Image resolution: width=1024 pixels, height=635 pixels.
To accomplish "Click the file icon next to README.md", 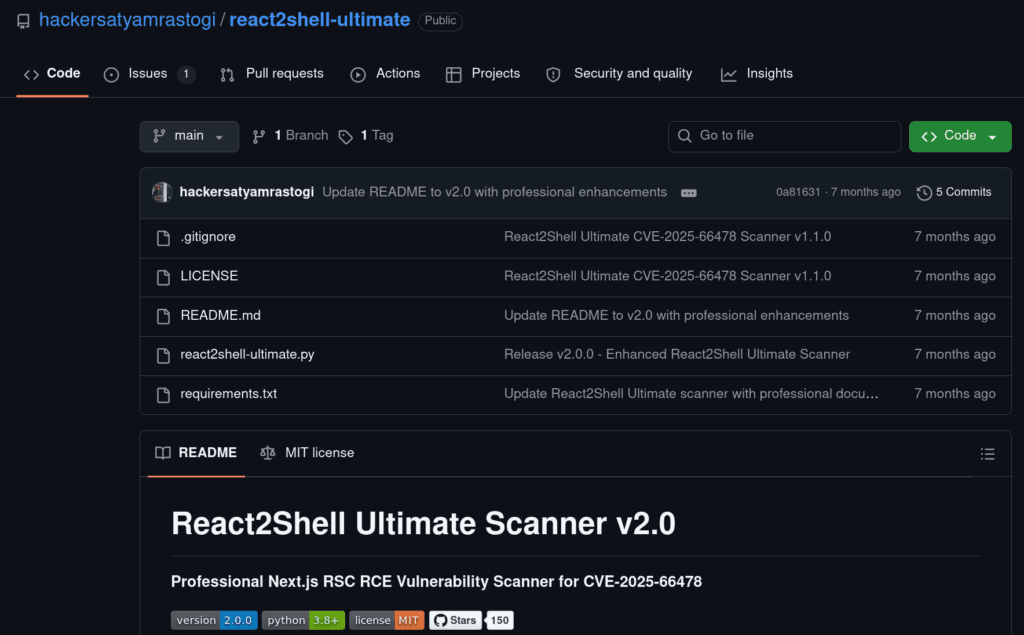I will tap(163, 316).
